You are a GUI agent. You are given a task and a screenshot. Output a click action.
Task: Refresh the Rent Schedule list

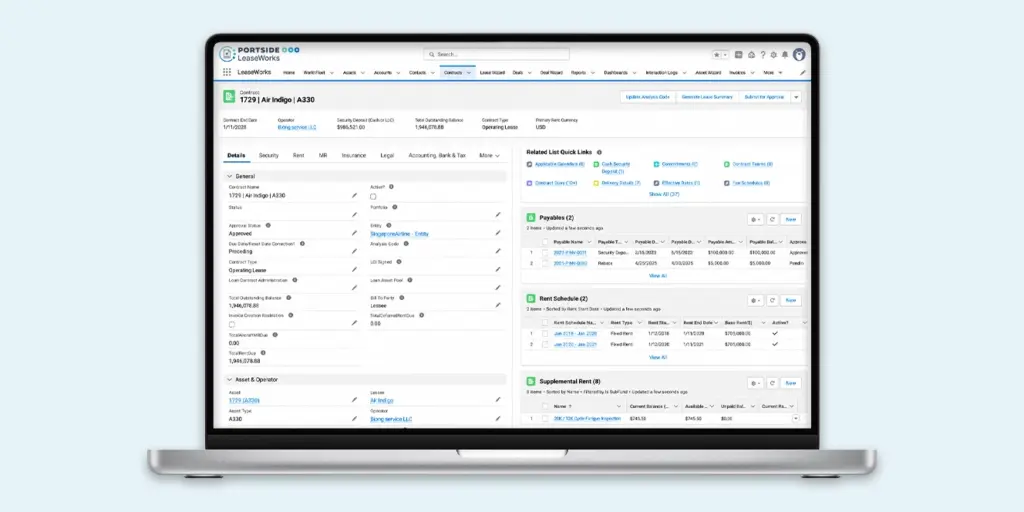pyautogui.click(x=772, y=300)
